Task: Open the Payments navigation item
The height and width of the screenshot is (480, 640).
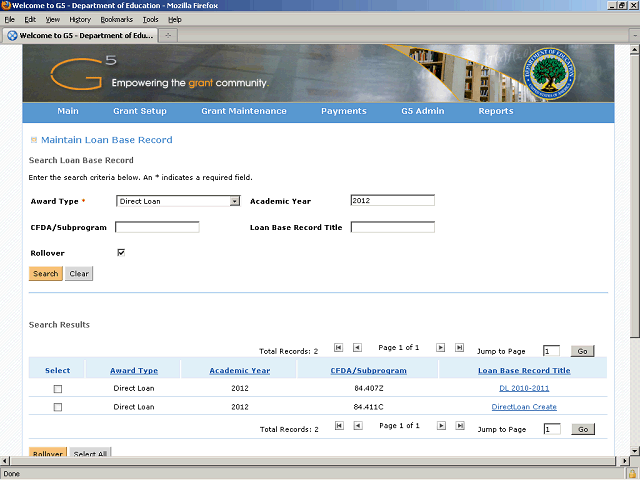Action: pos(344,111)
